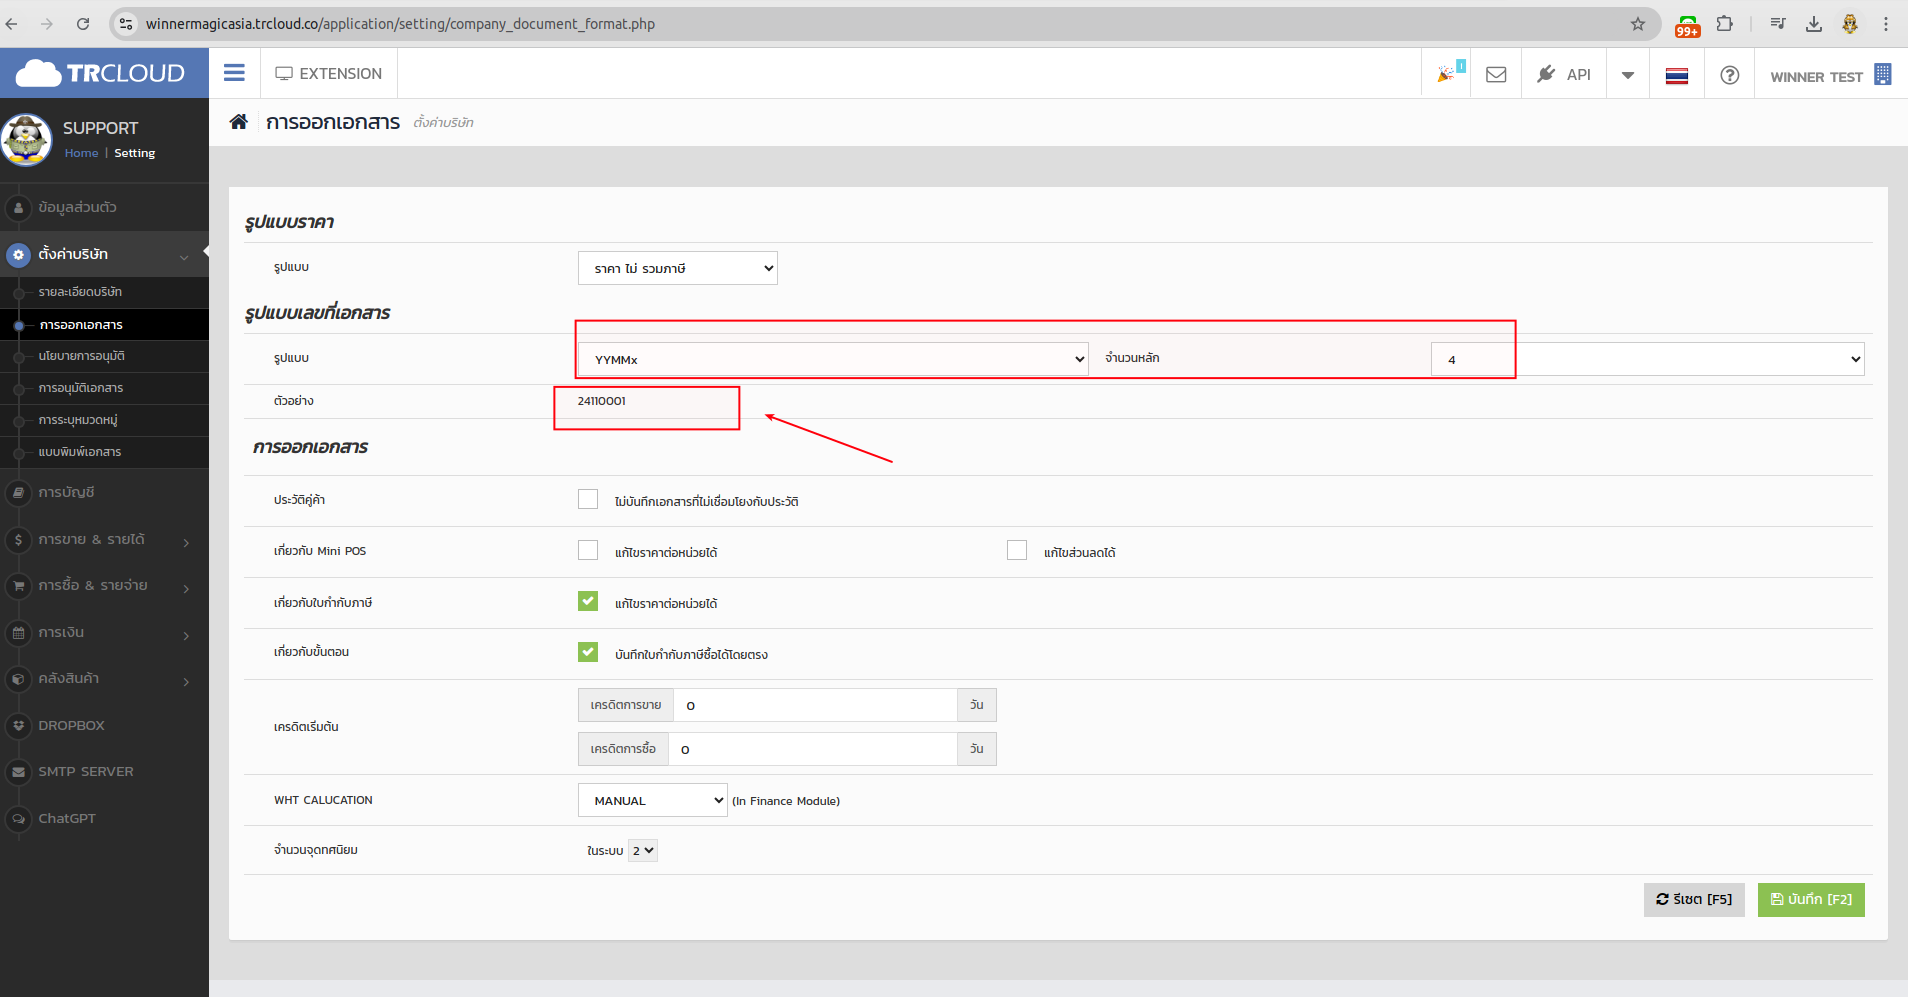Image resolution: width=1908 pixels, height=997 pixels.
Task: Click the รีเซต [F5] button
Action: pos(1694,899)
